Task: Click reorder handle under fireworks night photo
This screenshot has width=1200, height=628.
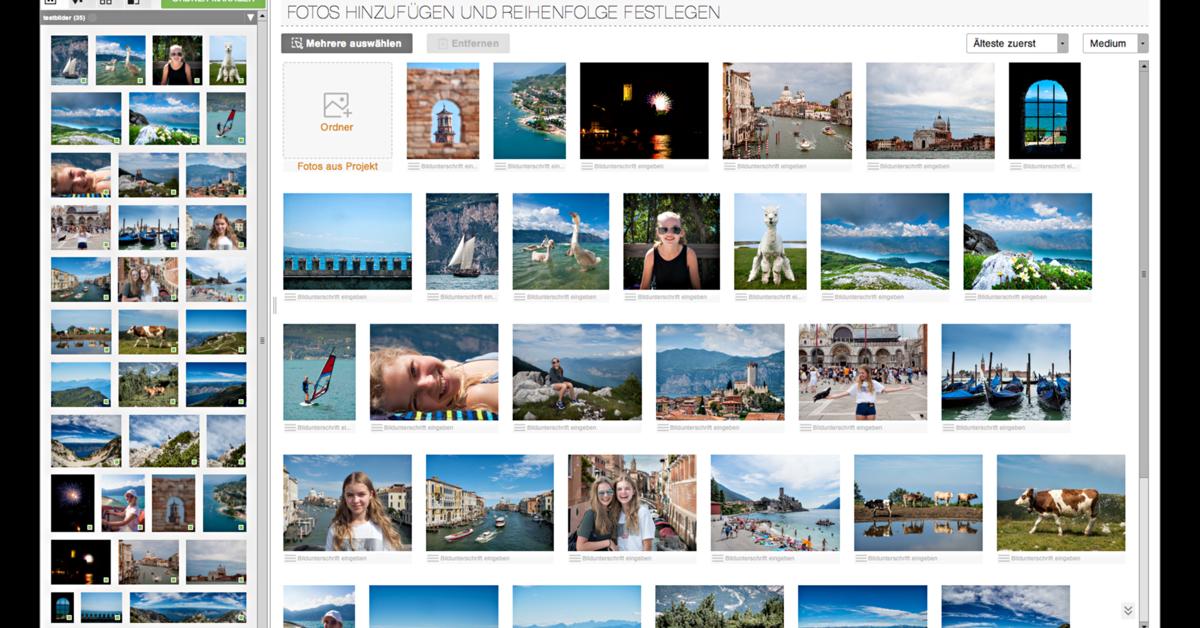Action: point(586,166)
